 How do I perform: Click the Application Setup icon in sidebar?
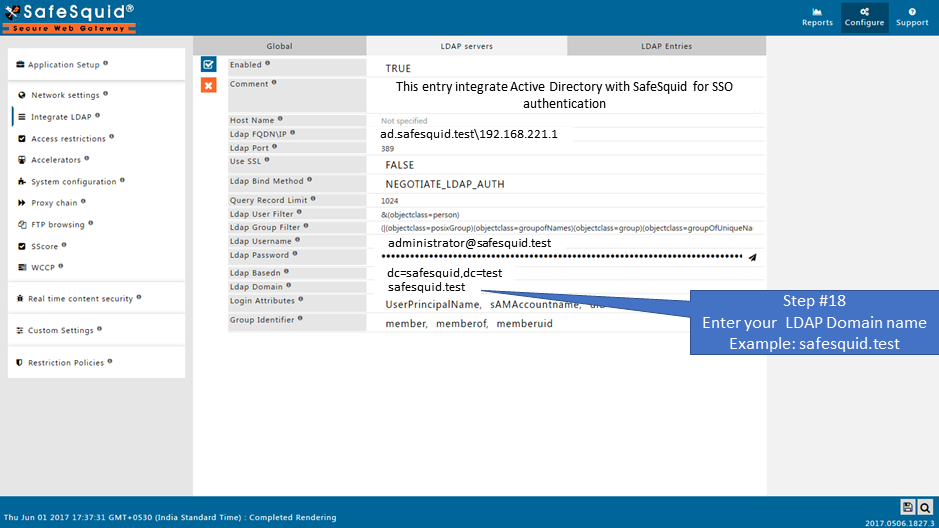pyautogui.click(x=20, y=64)
